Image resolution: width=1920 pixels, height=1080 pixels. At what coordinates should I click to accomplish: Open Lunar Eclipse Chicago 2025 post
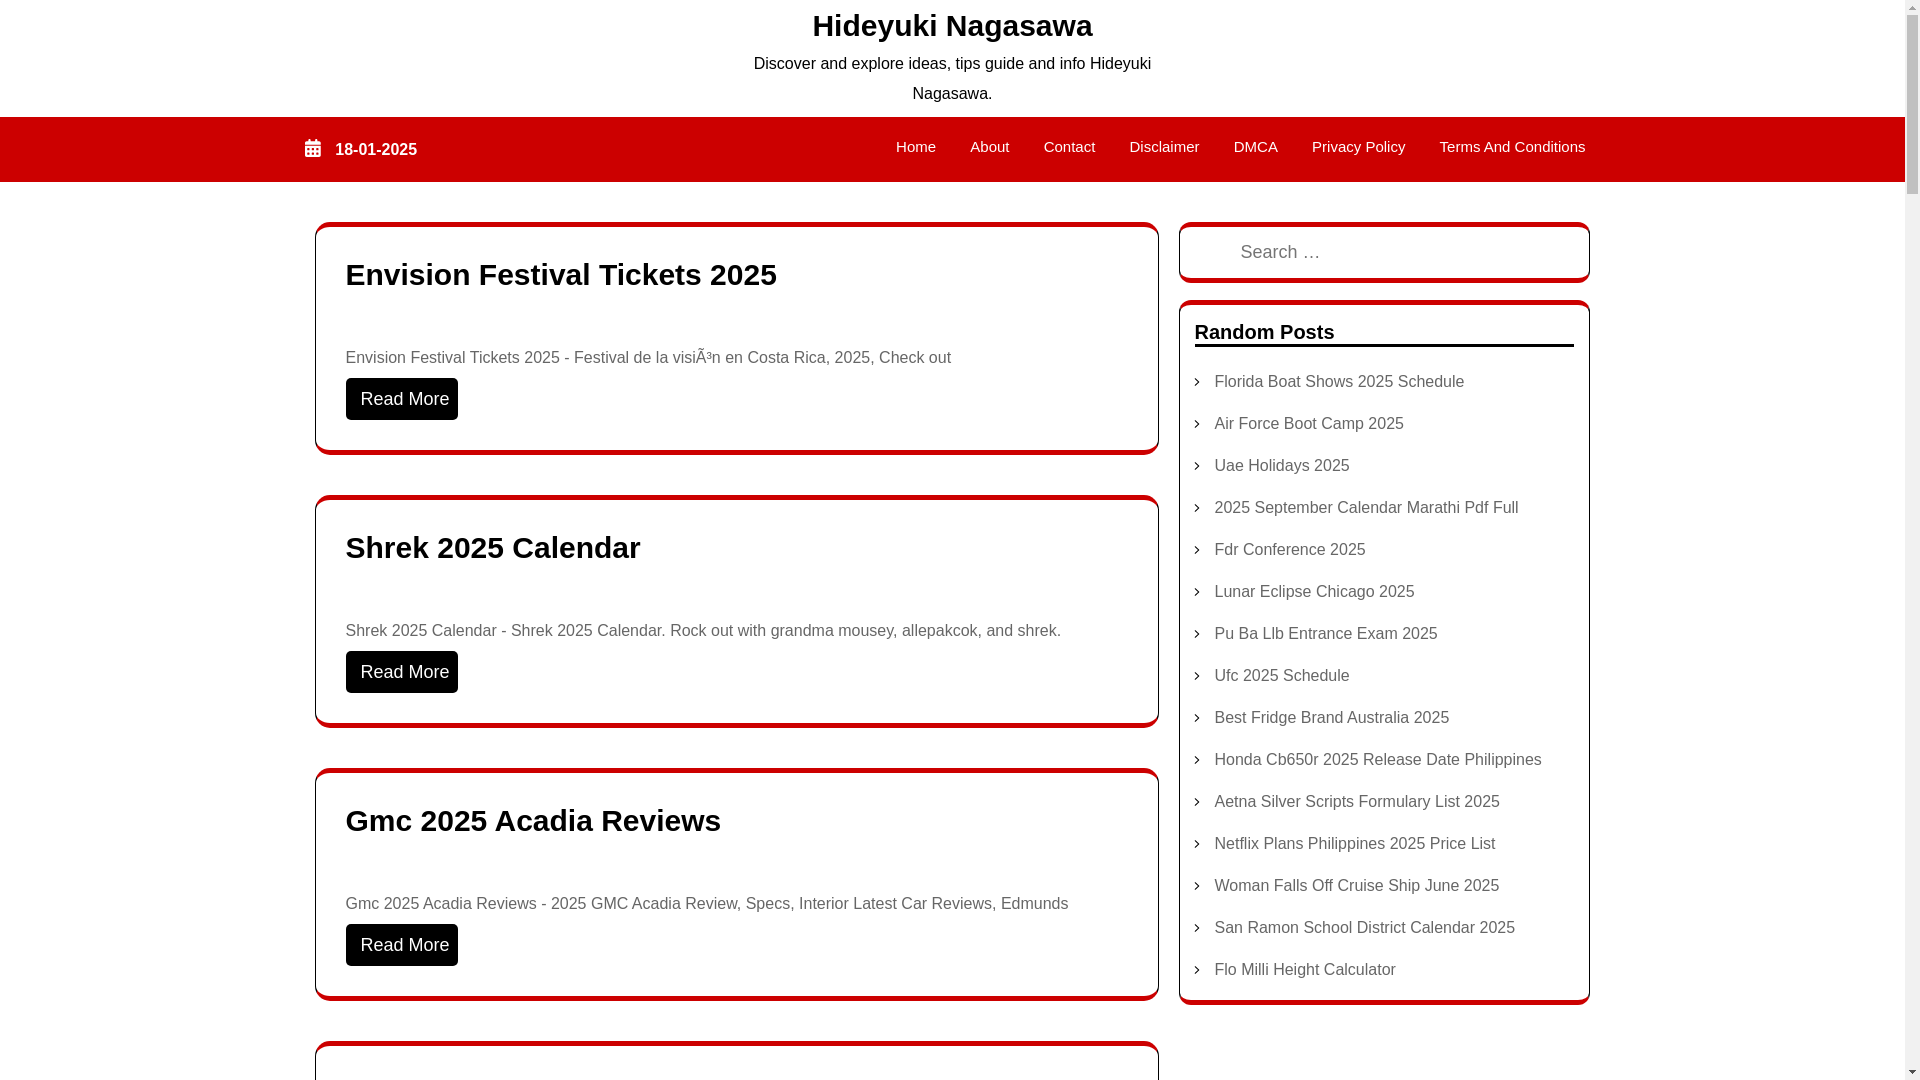coord(1313,592)
